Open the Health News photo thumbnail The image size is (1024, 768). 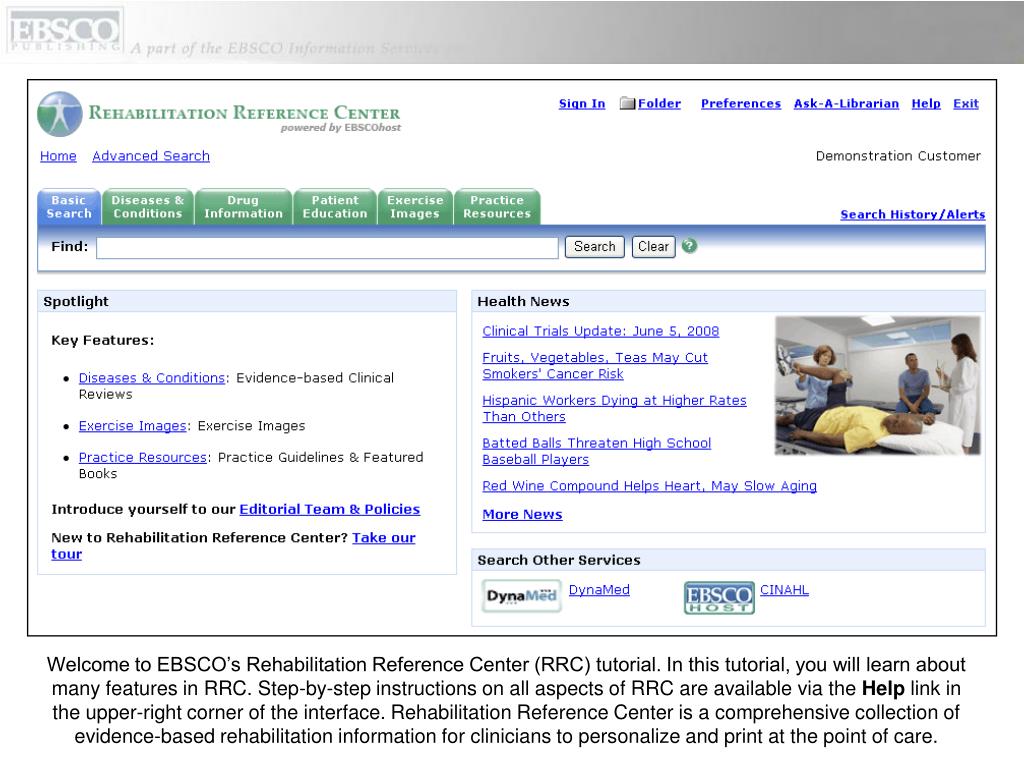point(877,385)
